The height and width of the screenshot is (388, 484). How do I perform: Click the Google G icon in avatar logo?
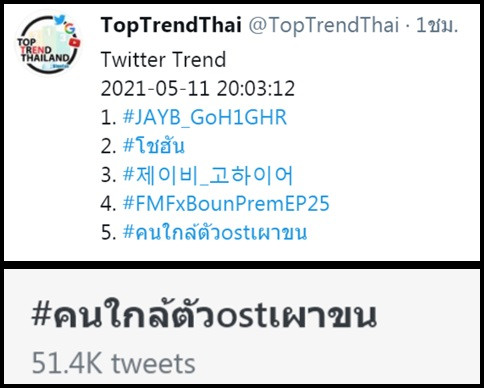[70, 29]
